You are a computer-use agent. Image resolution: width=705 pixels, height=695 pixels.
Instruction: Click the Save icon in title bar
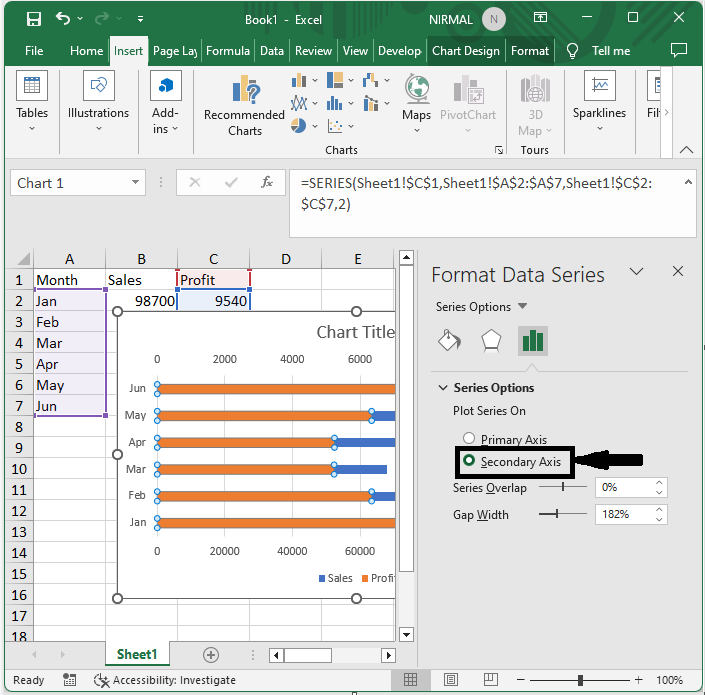pos(33,19)
